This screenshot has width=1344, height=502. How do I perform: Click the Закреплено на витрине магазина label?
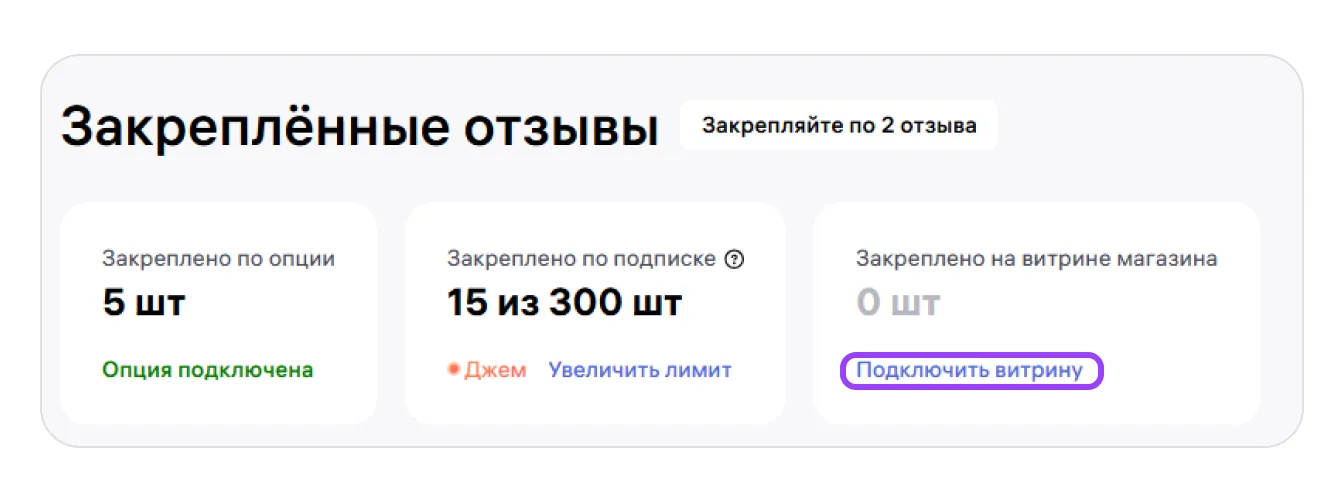click(x=1036, y=259)
